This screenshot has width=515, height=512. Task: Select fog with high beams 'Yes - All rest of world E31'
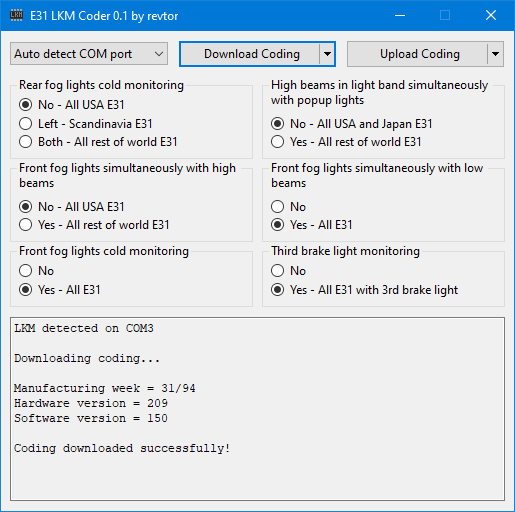tap(94, 225)
